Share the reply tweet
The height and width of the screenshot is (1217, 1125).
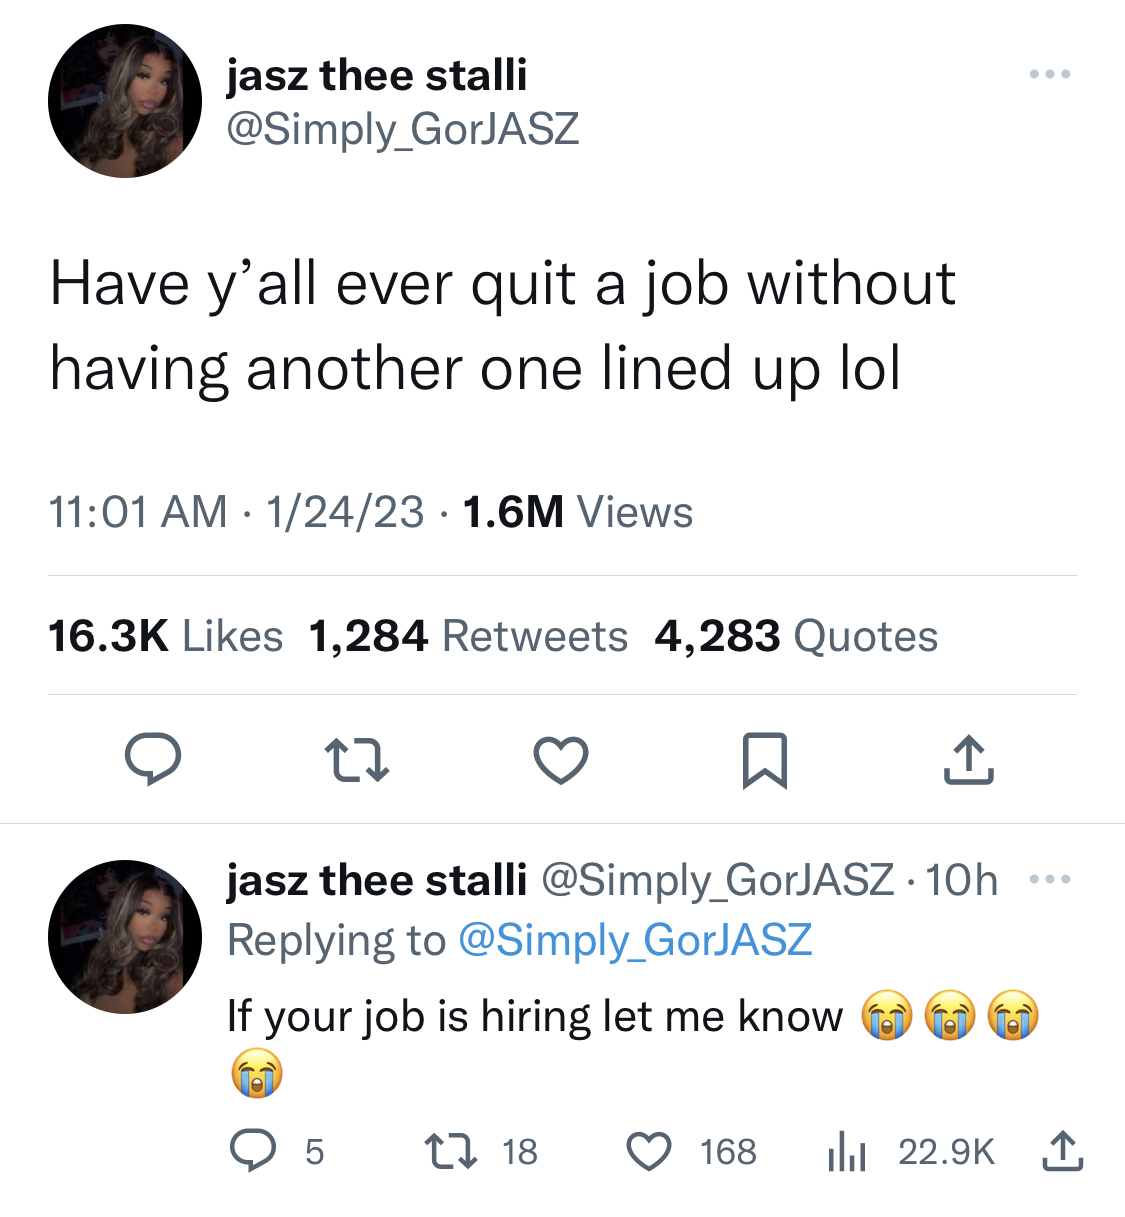click(x=1062, y=1150)
